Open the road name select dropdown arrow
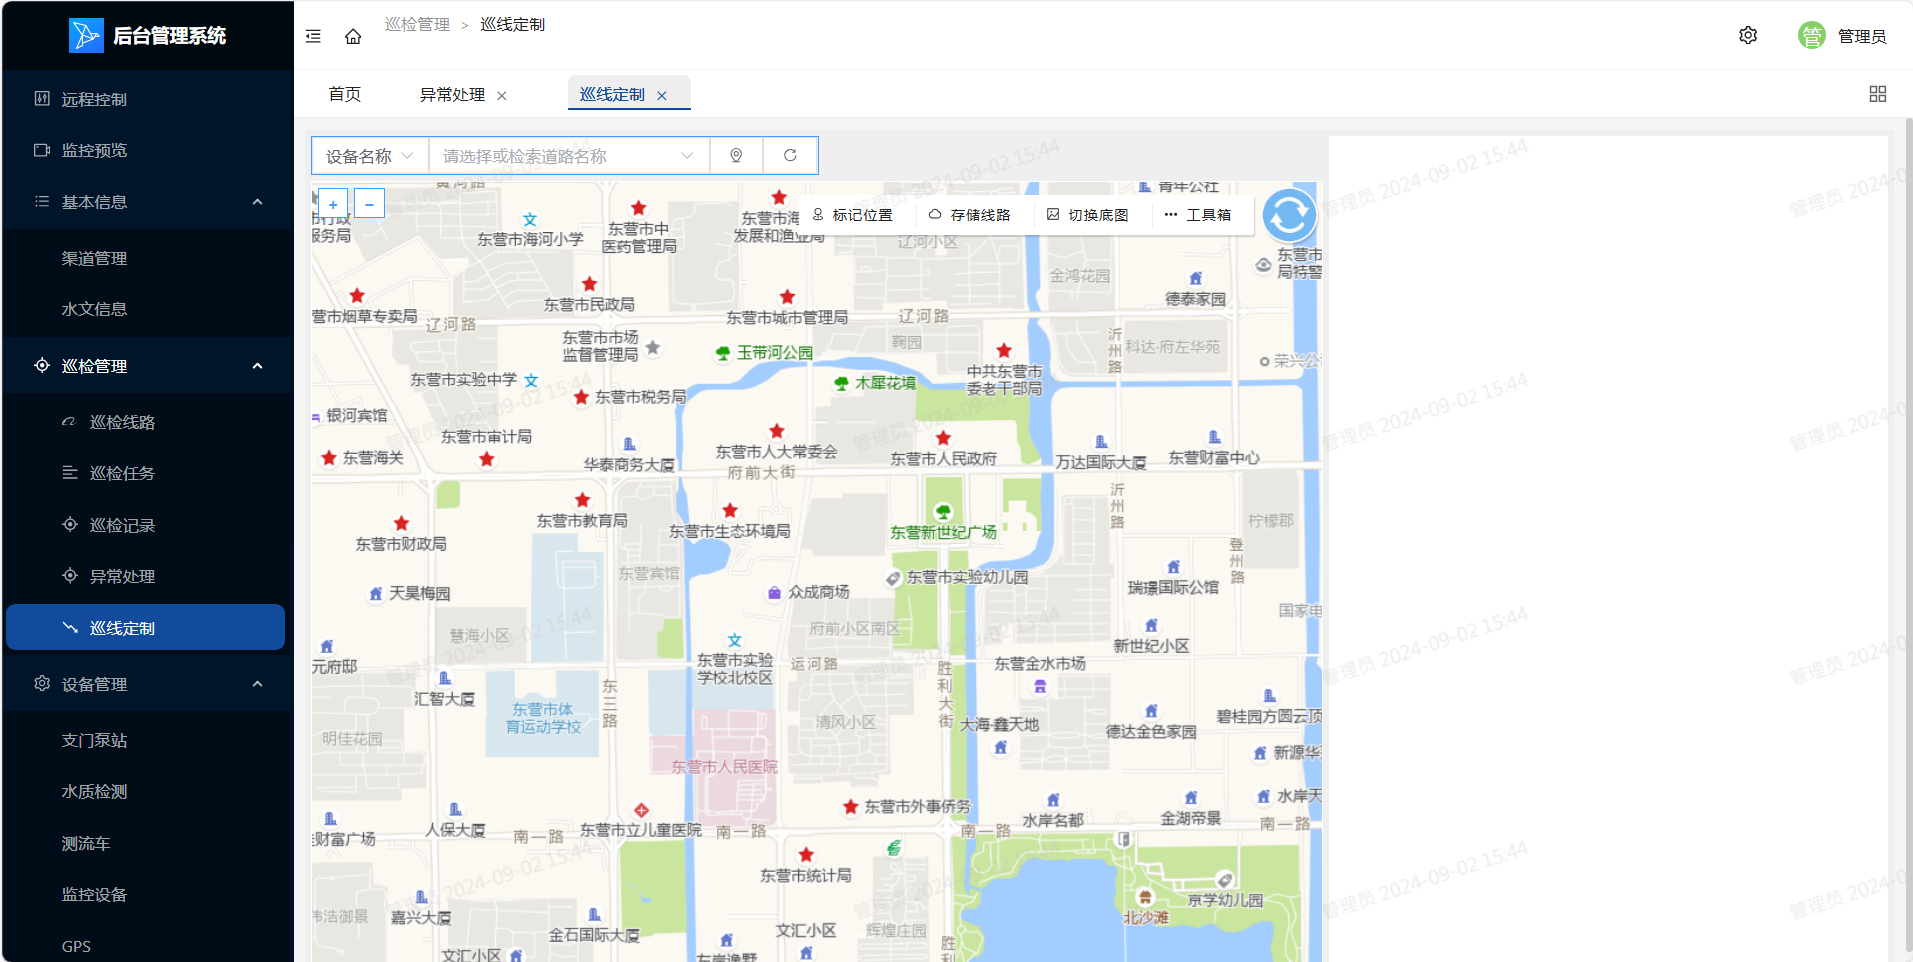The width and height of the screenshot is (1913, 962). tap(687, 156)
